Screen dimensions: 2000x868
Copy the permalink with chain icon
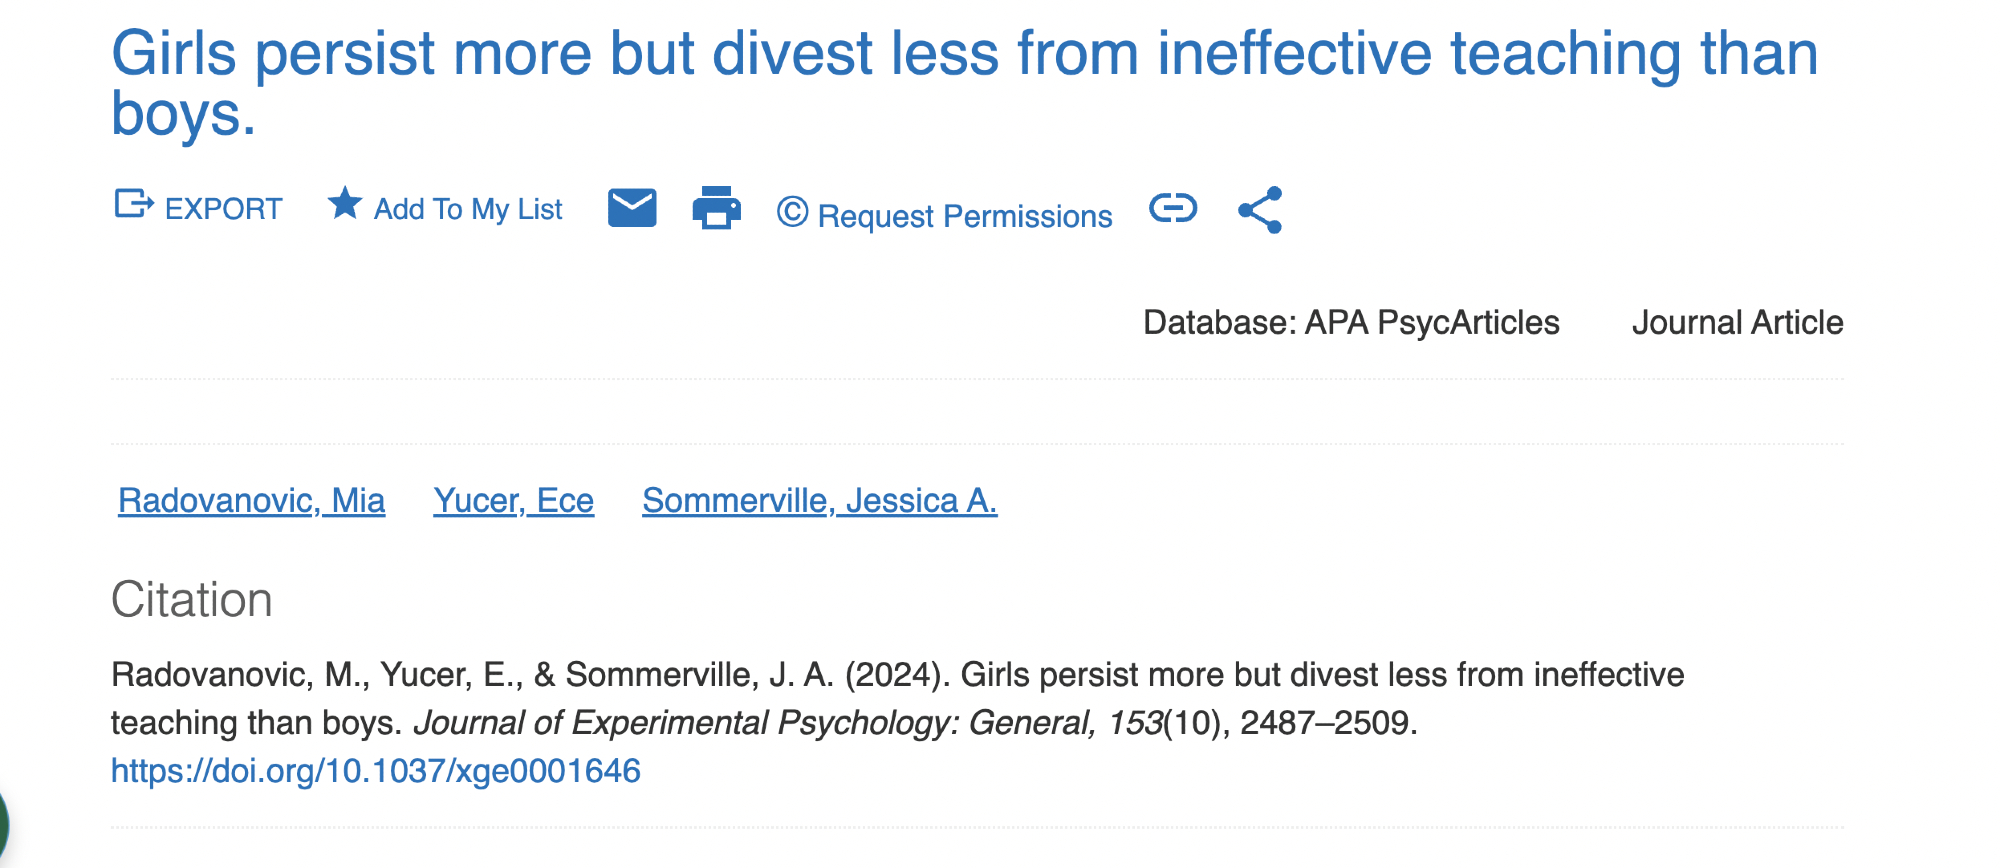click(1173, 208)
